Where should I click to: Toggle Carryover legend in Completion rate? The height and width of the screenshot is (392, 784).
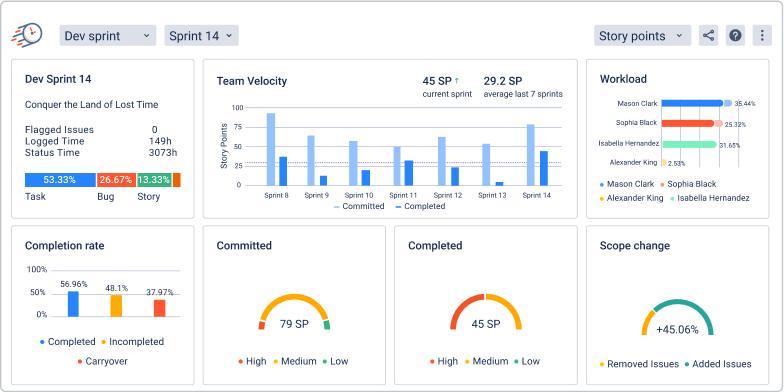point(102,361)
